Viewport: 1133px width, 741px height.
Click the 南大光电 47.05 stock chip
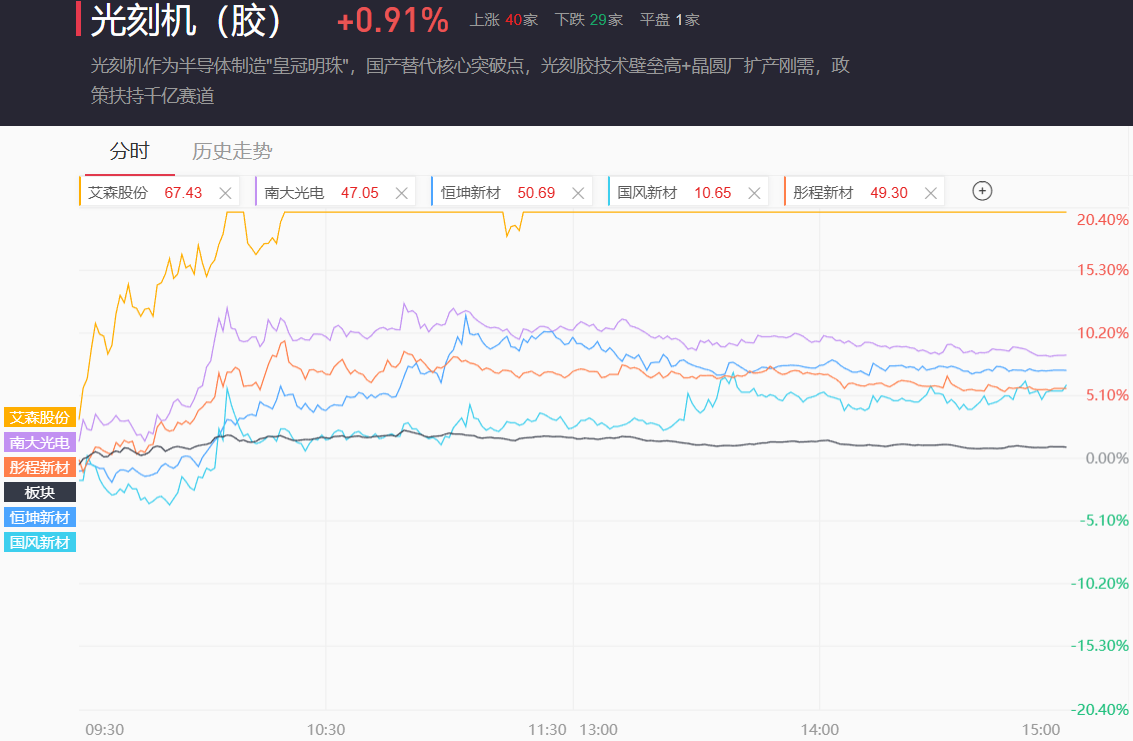pyautogui.click(x=321, y=193)
